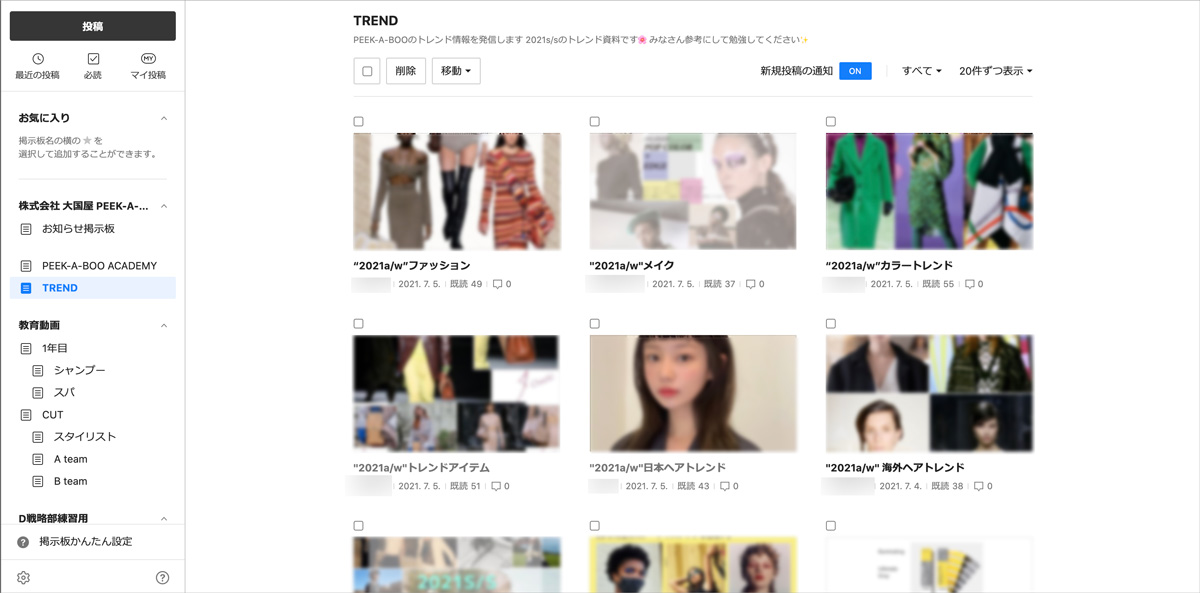This screenshot has width=1200, height=593.
Task: Click the comment icon under "2021a/w"ファッション
Action: (x=497, y=285)
